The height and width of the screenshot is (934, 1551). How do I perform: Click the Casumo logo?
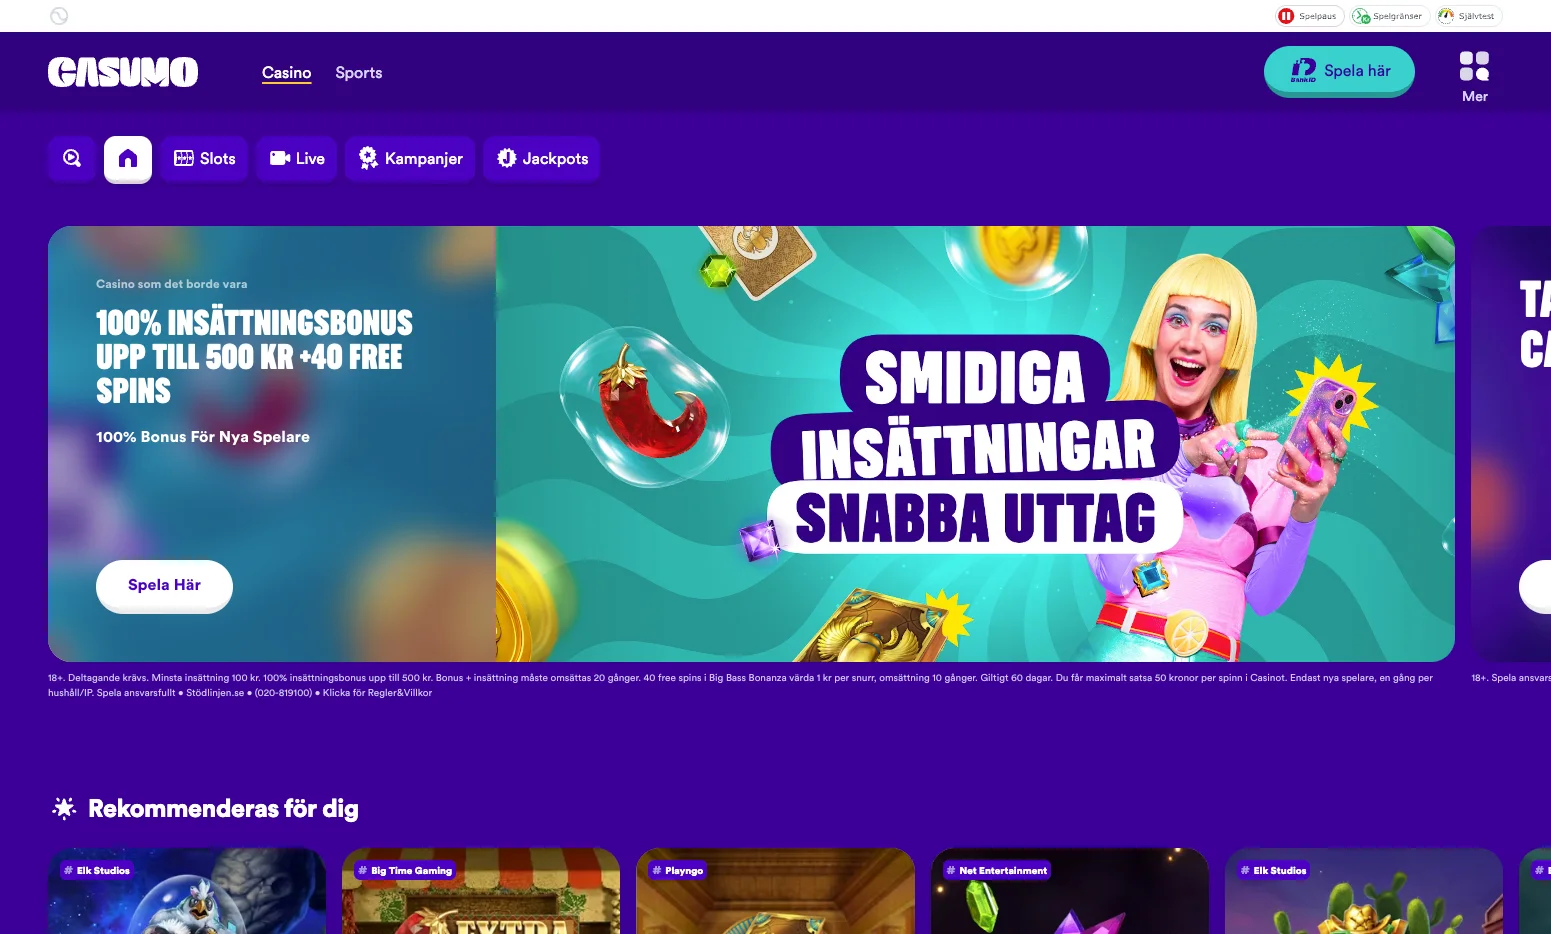pos(123,71)
